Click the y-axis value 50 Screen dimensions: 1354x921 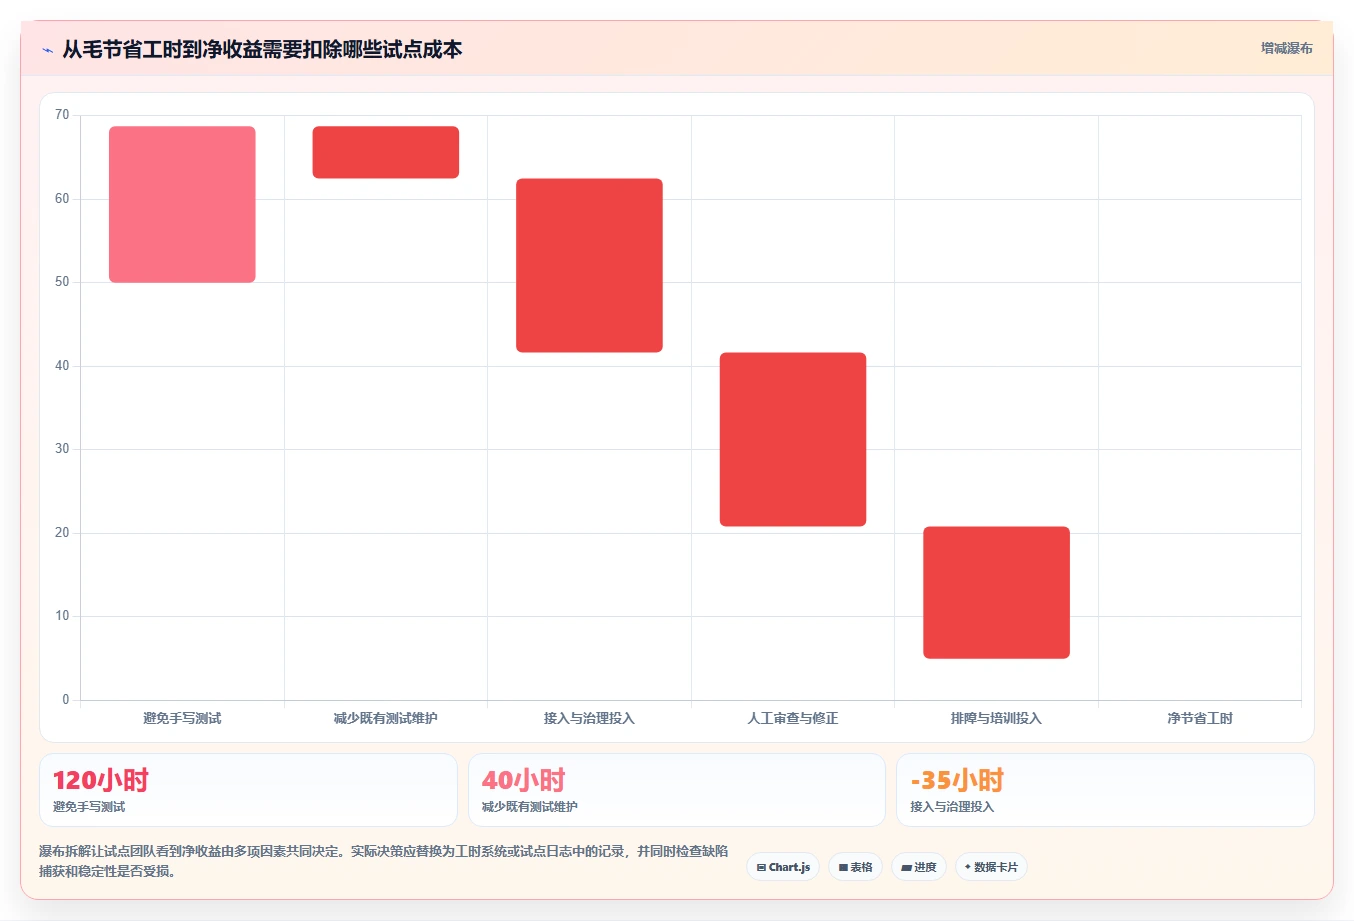[x=62, y=282]
